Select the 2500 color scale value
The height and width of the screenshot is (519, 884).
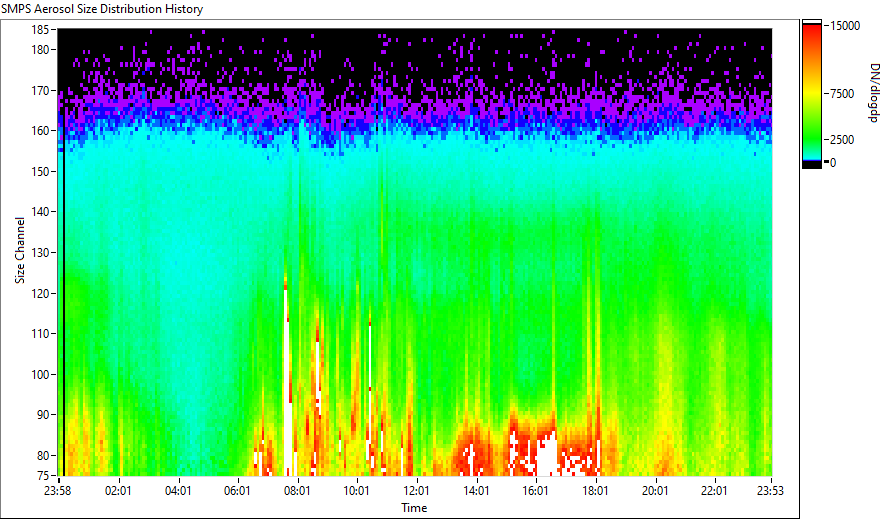coord(842,140)
